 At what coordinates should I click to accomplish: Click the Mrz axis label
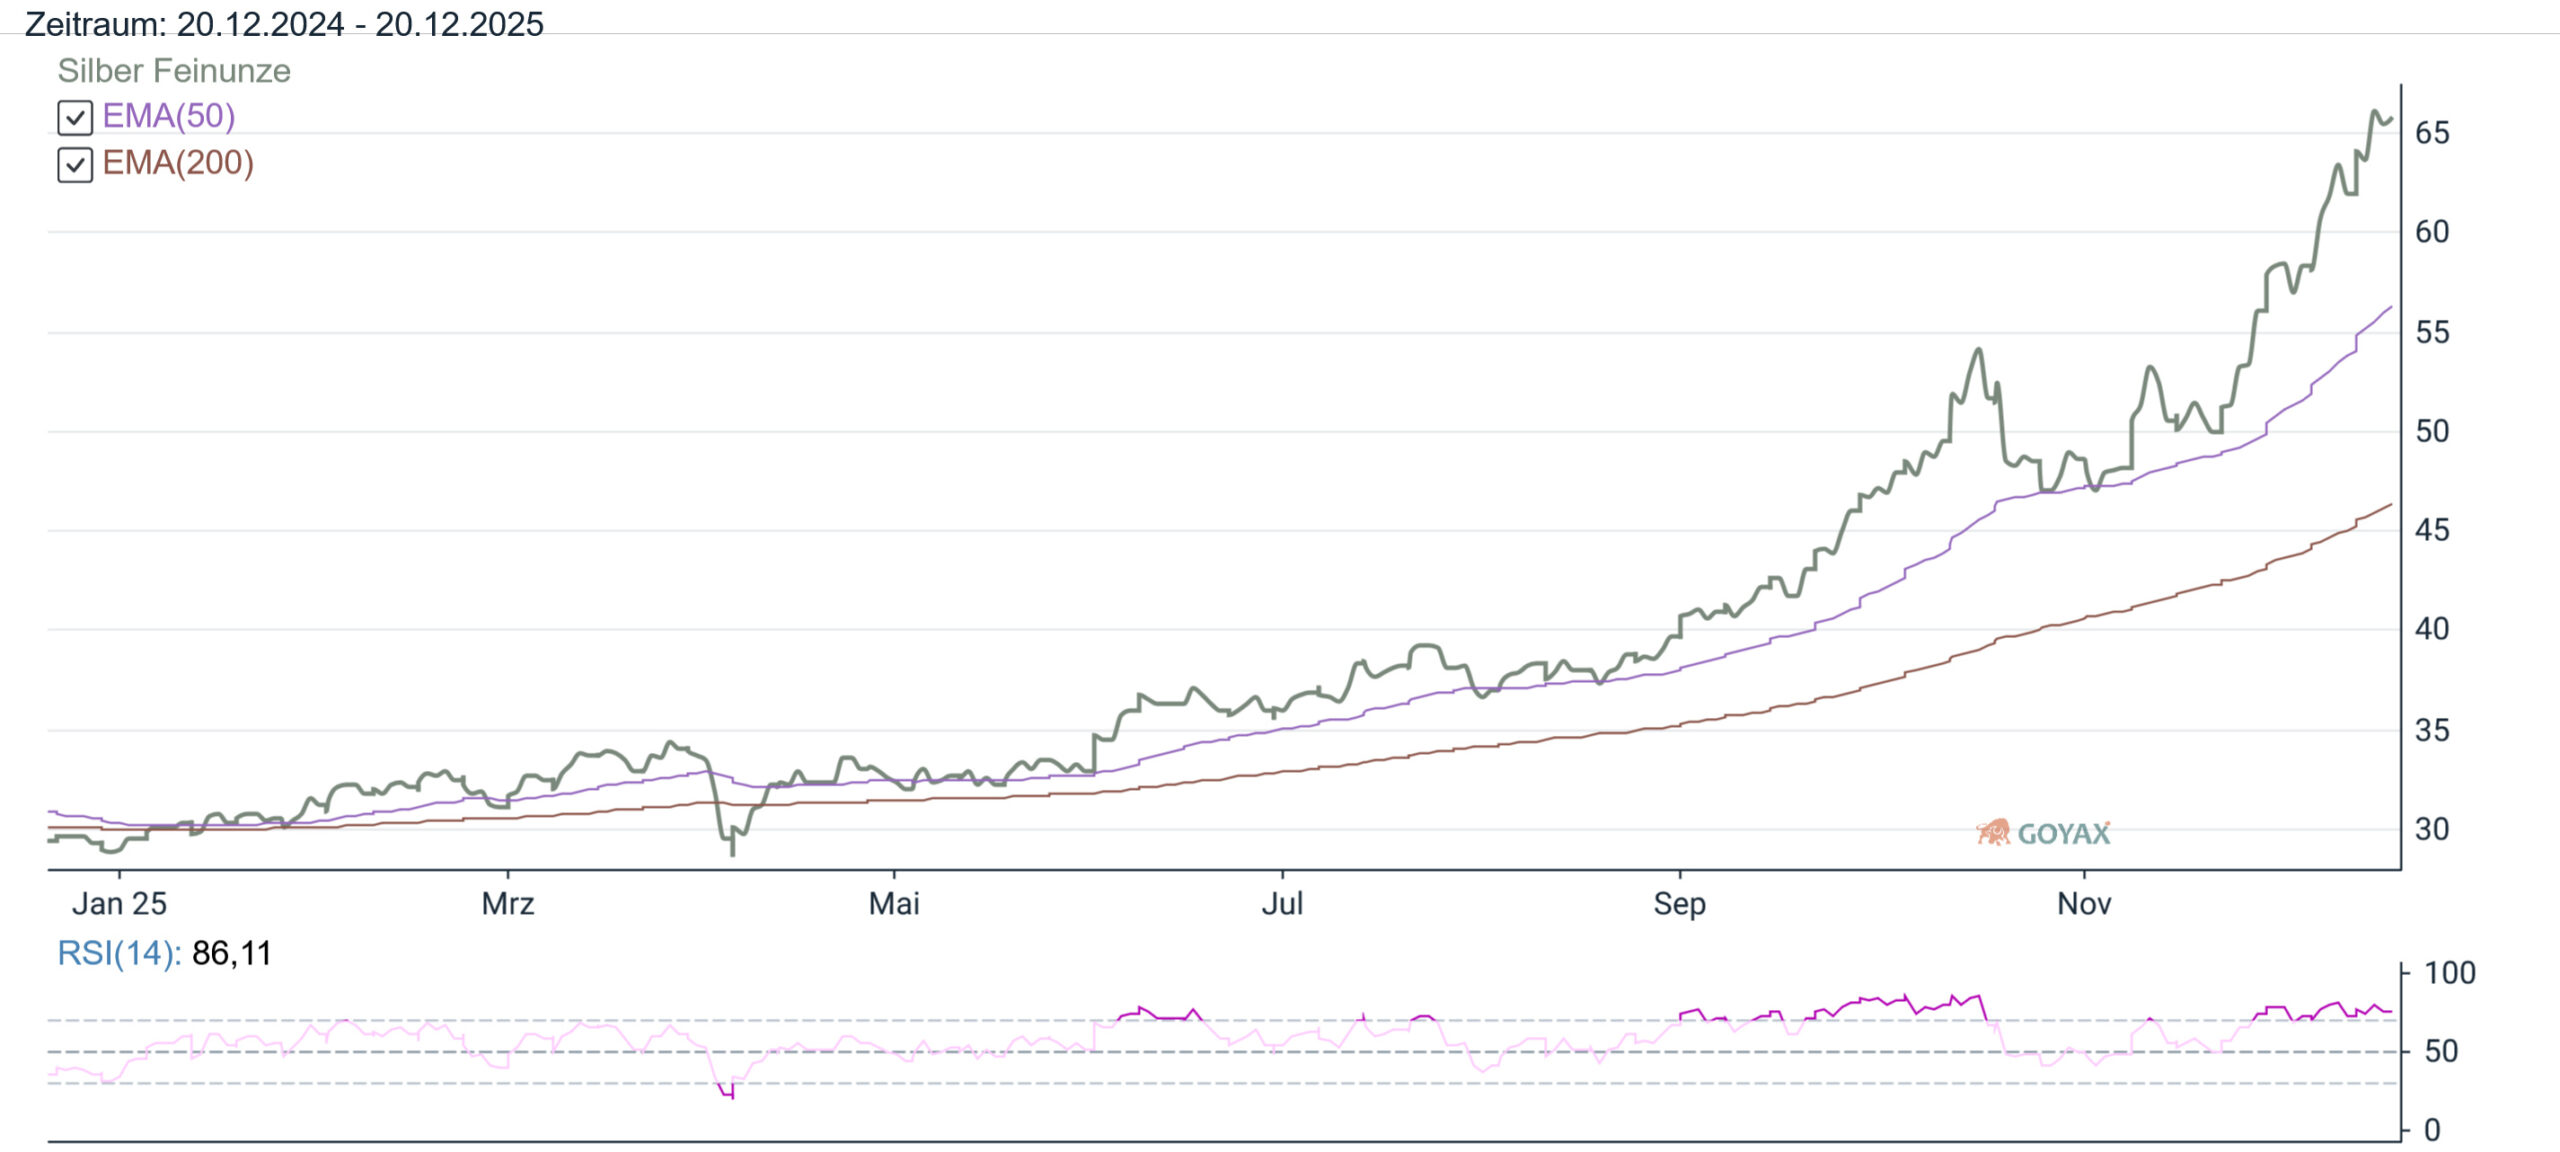coord(508,904)
